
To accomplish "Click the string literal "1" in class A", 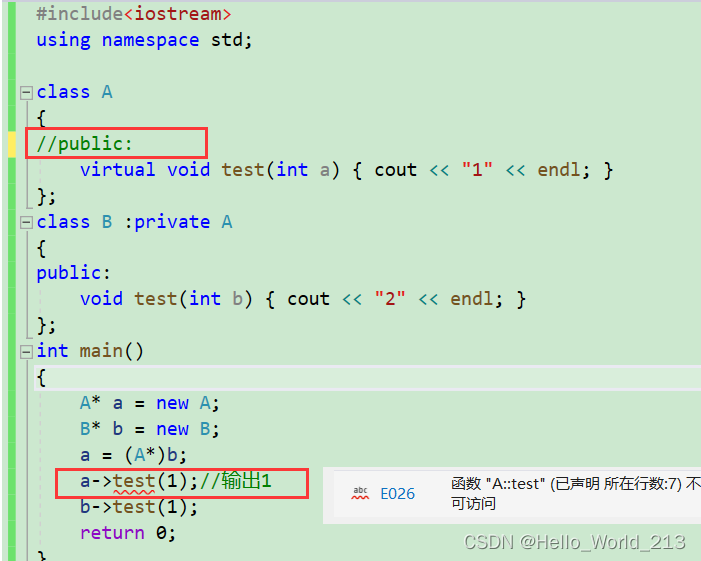I will click(477, 170).
